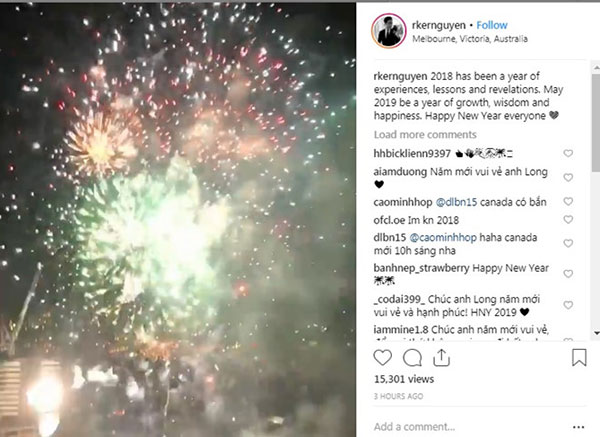
Task: Open the three-dot more options menu
Action: tap(579, 427)
